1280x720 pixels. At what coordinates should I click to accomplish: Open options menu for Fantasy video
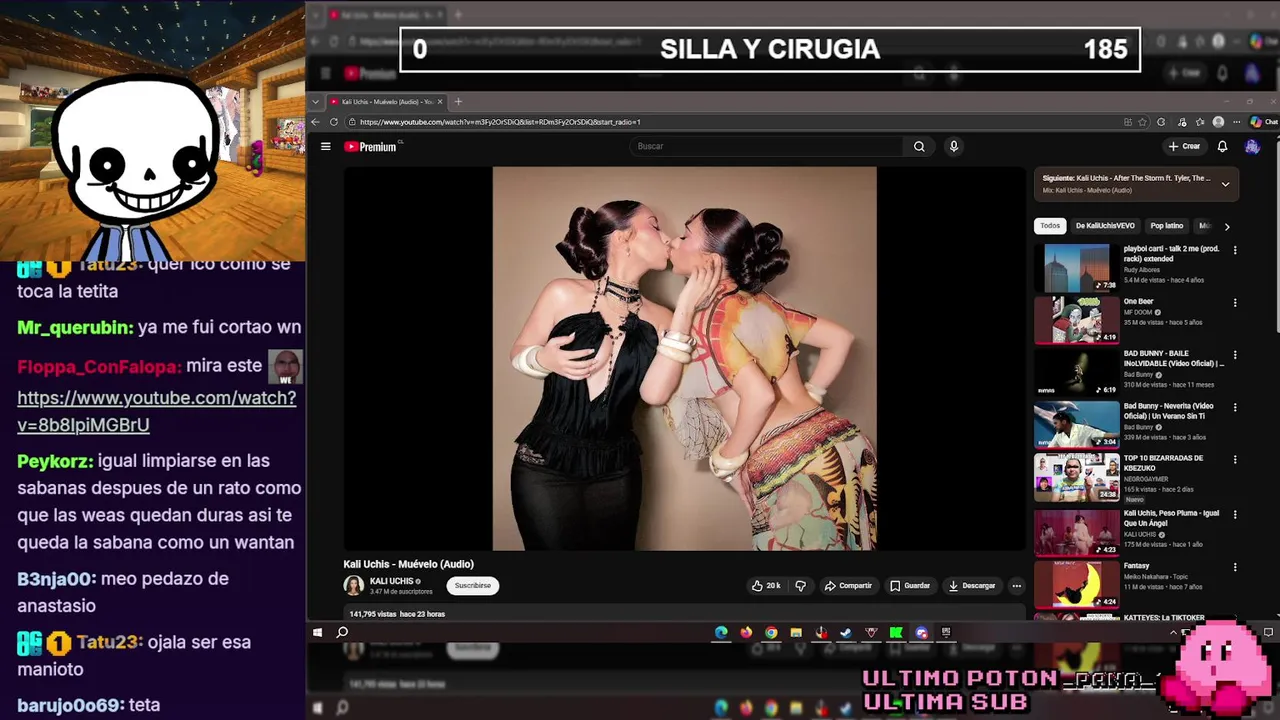coord(1235,567)
